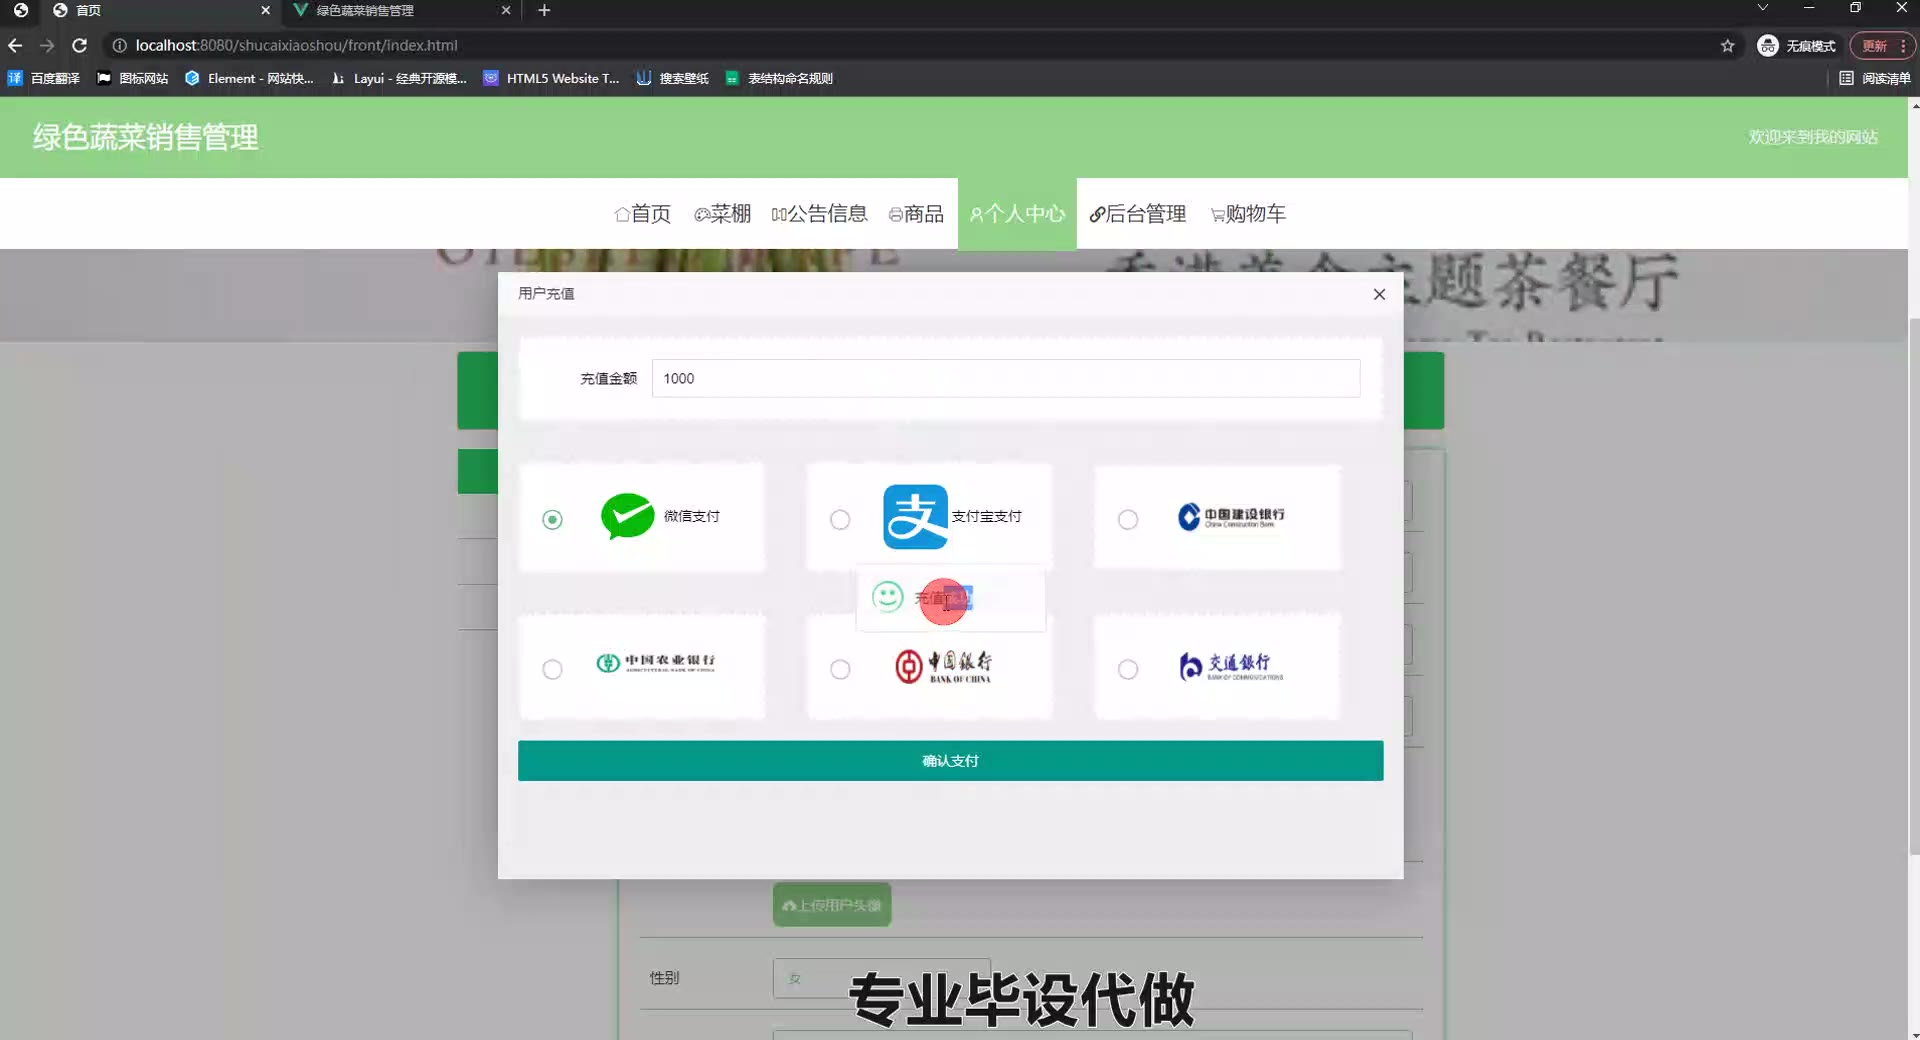Click the Bank of Communications logo
Viewport: 1920px width, 1040px height.
click(x=1231, y=666)
